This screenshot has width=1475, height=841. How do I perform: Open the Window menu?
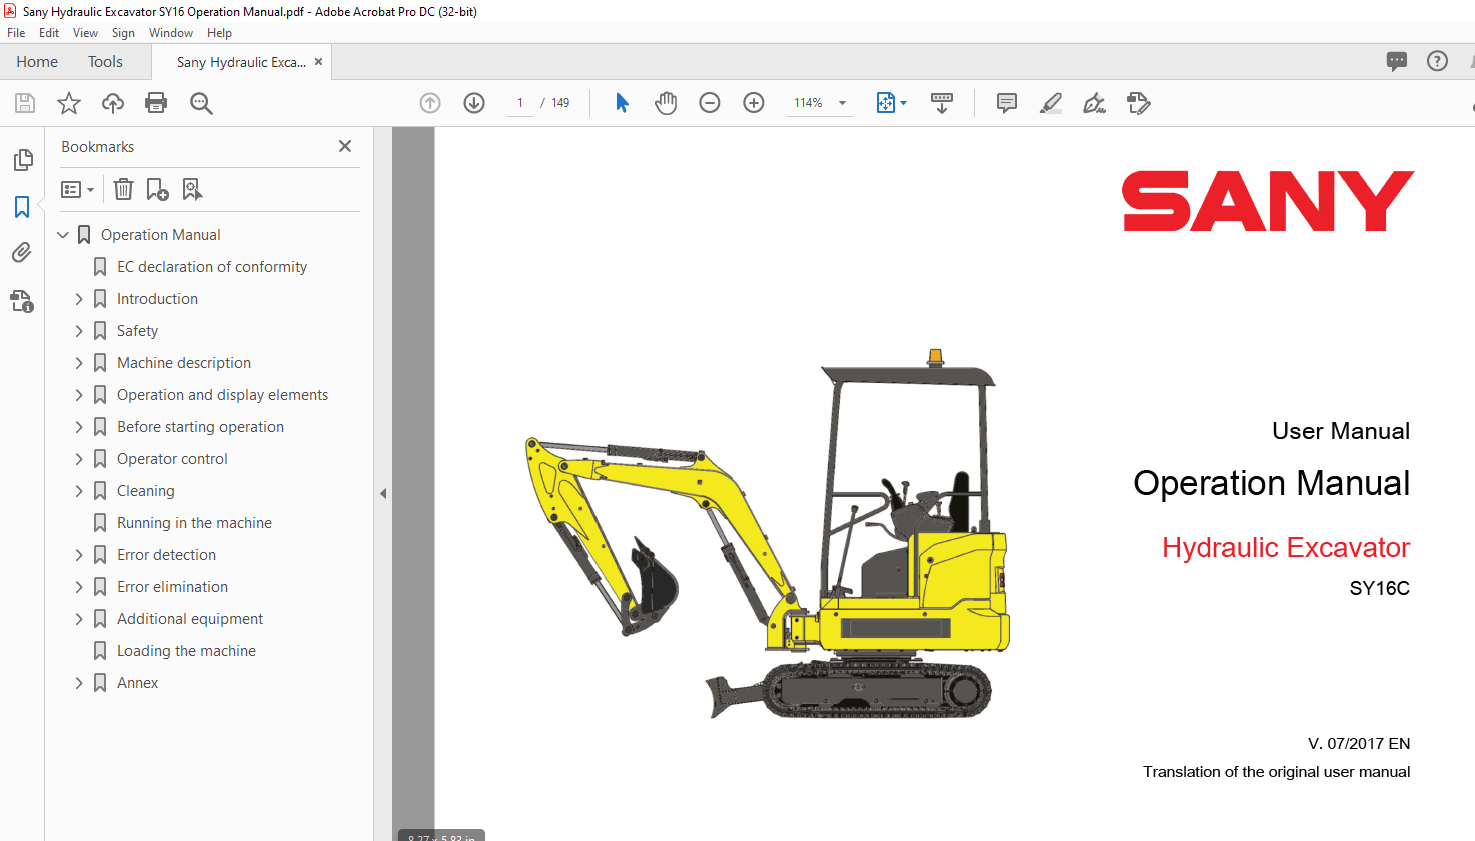pyautogui.click(x=171, y=33)
